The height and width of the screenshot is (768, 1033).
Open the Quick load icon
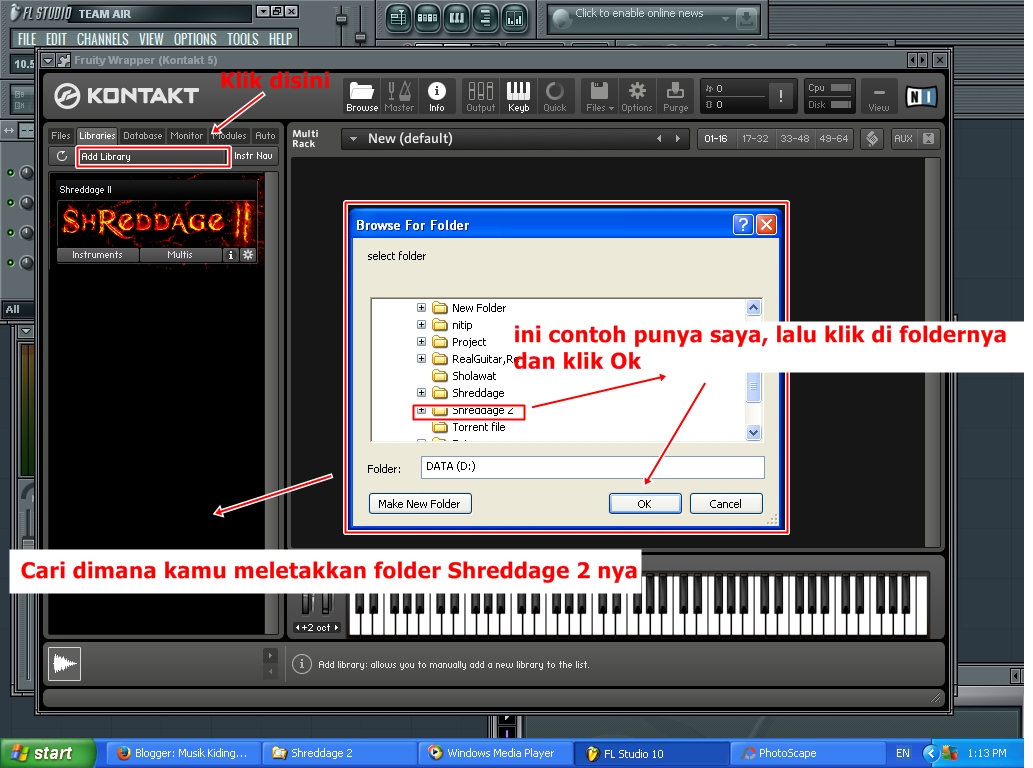555,97
